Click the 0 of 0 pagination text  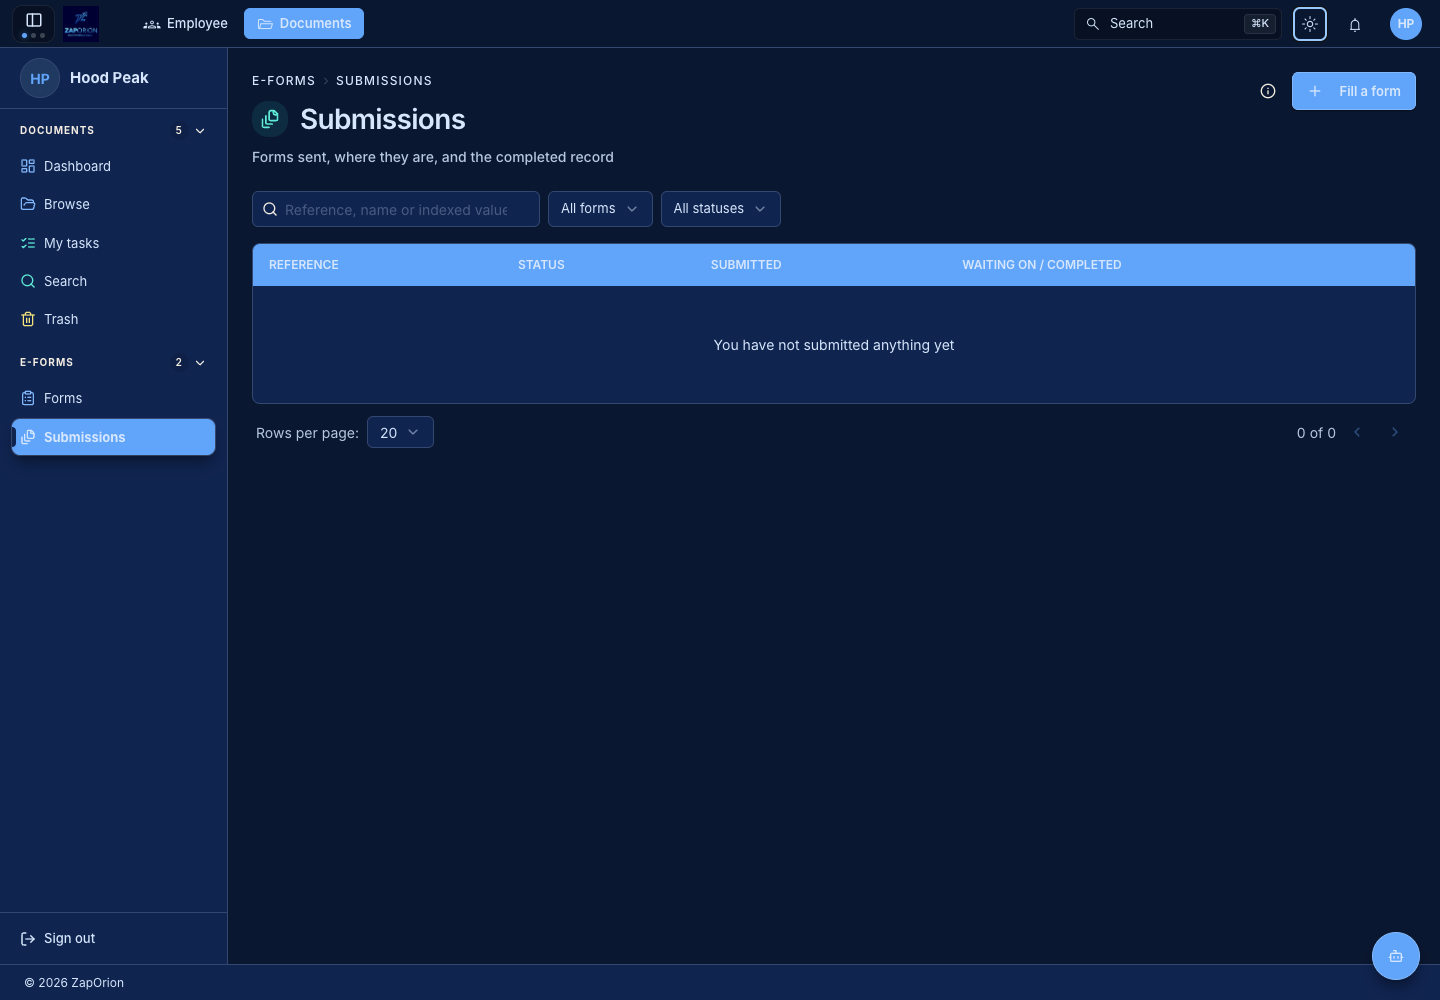tap(1316, 433)
